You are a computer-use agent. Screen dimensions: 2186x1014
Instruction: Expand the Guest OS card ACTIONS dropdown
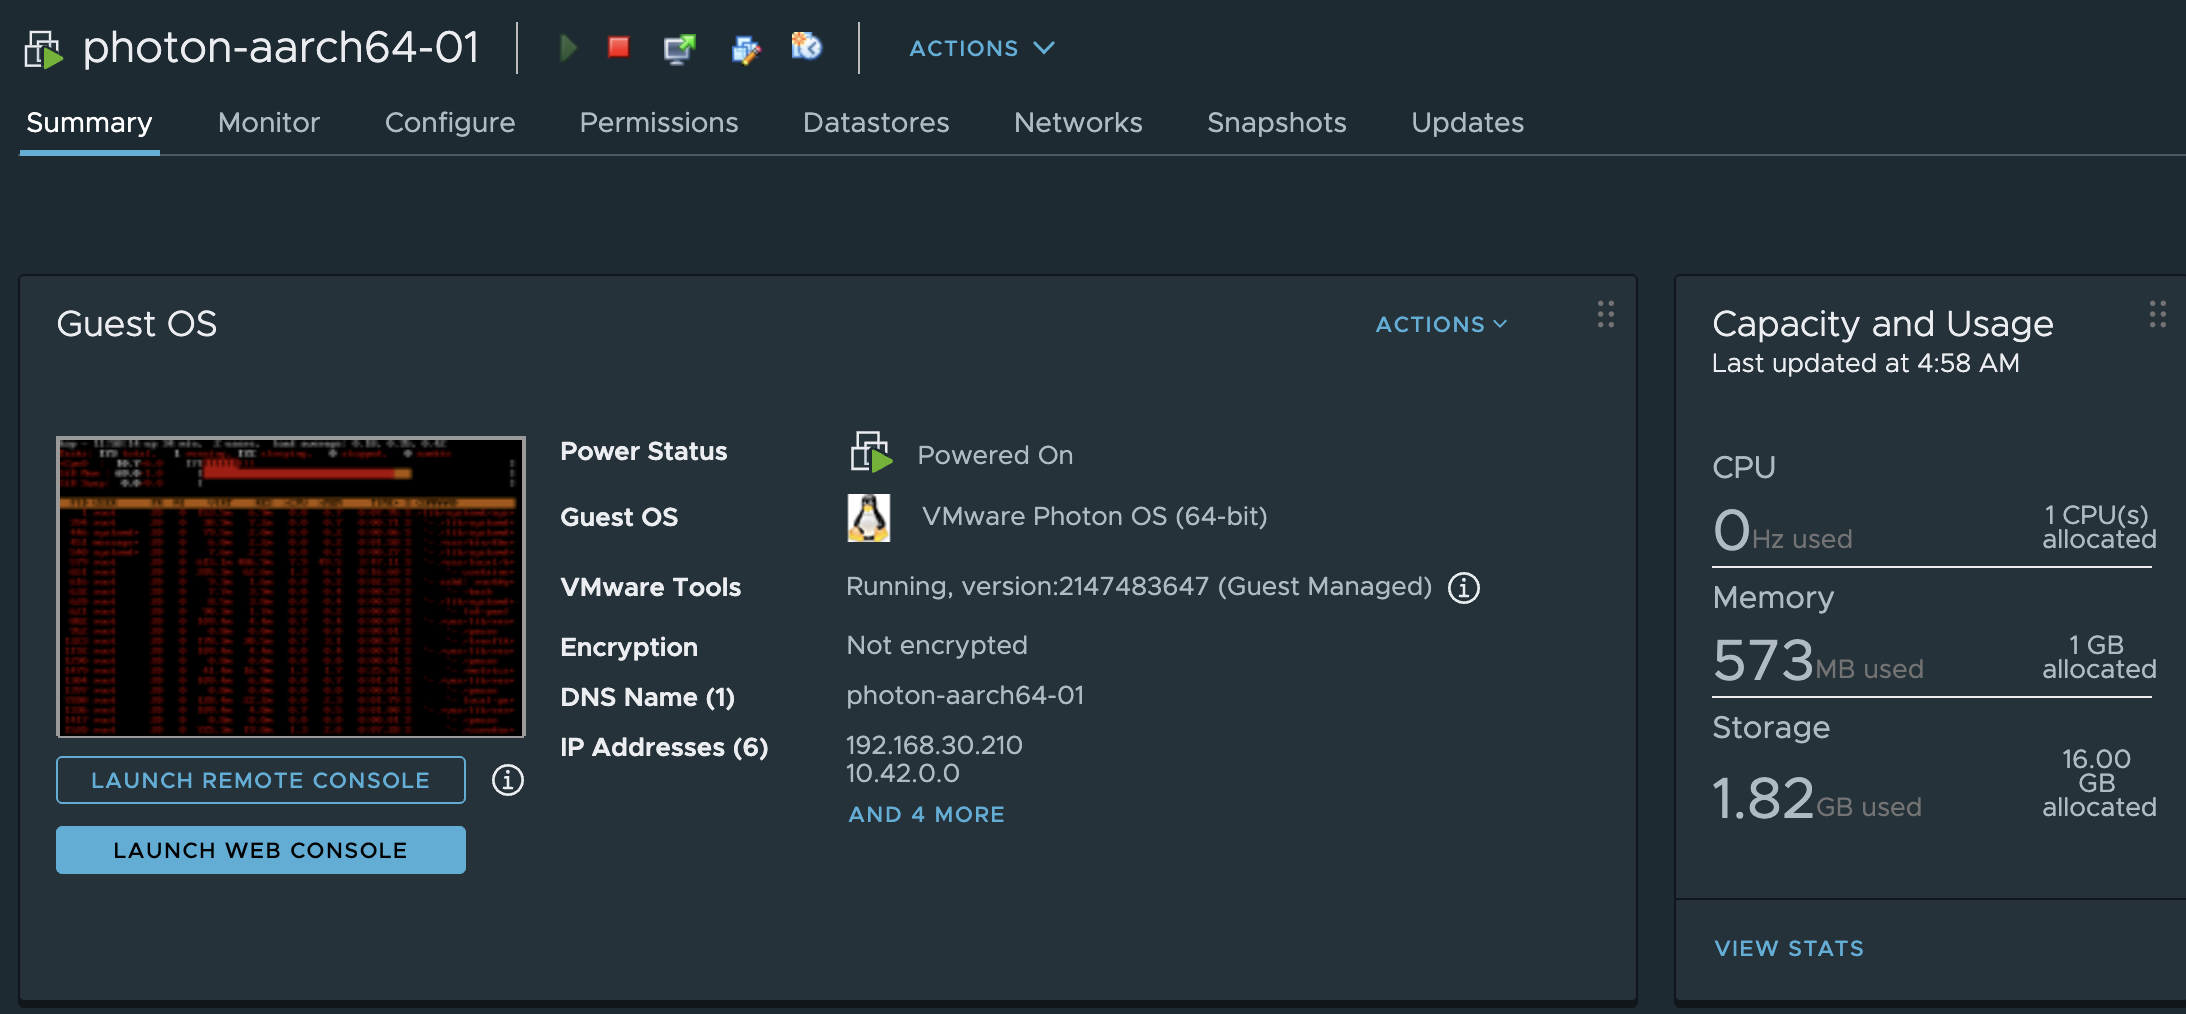[x=1440, y=324]
